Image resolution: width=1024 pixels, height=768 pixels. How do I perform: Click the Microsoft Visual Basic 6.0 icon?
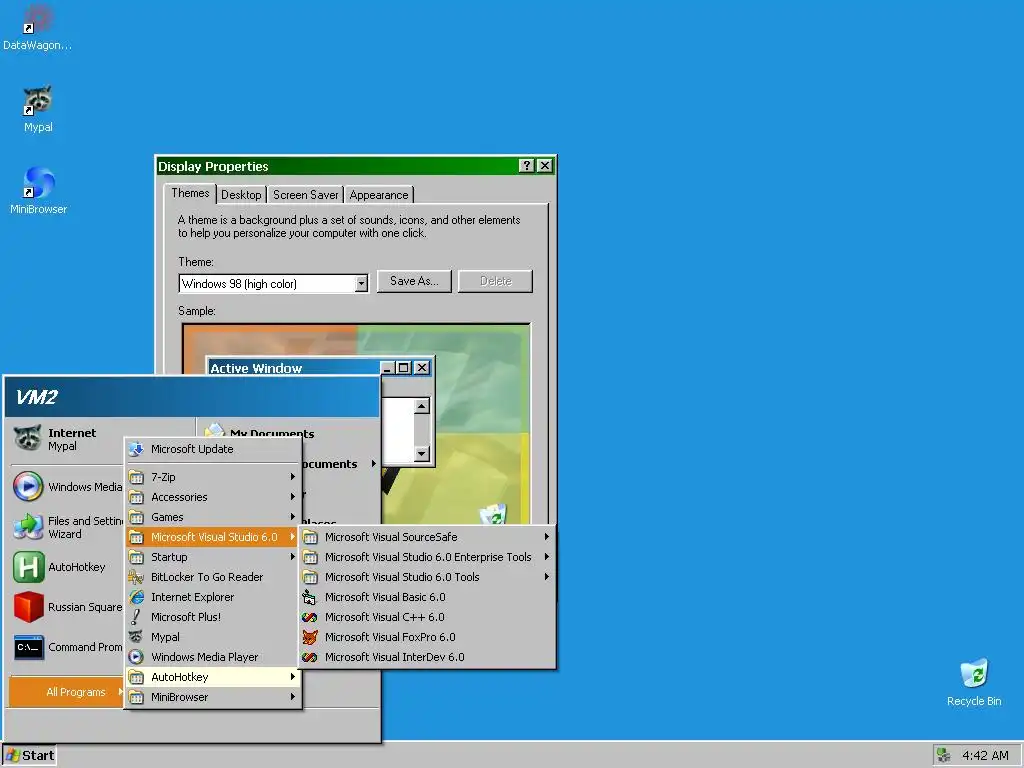click(310, 597)
